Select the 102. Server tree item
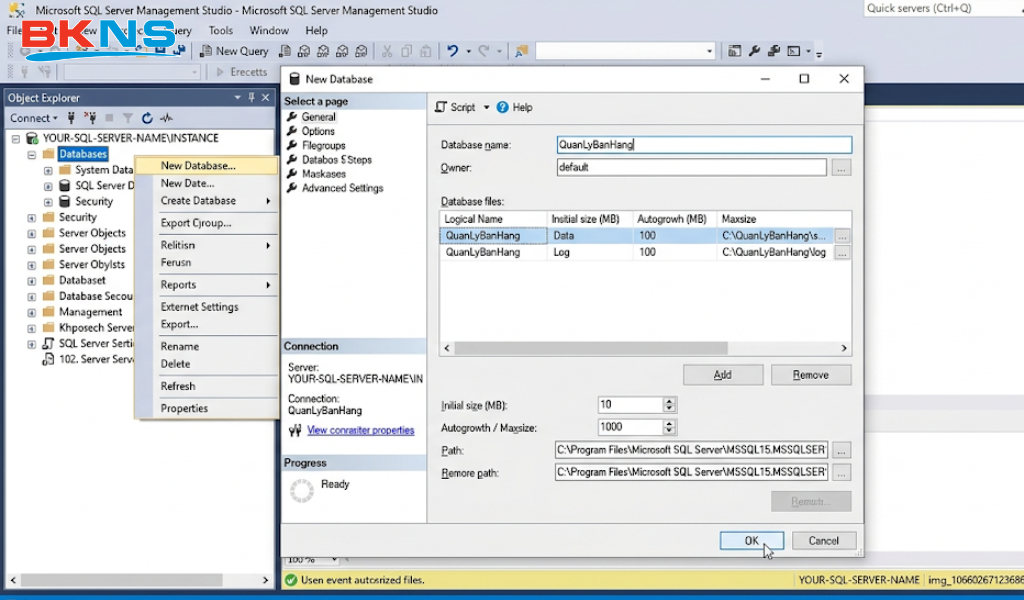Viewport: 1024px width, 600px height. pyautogui.click(x=95, y=359)
